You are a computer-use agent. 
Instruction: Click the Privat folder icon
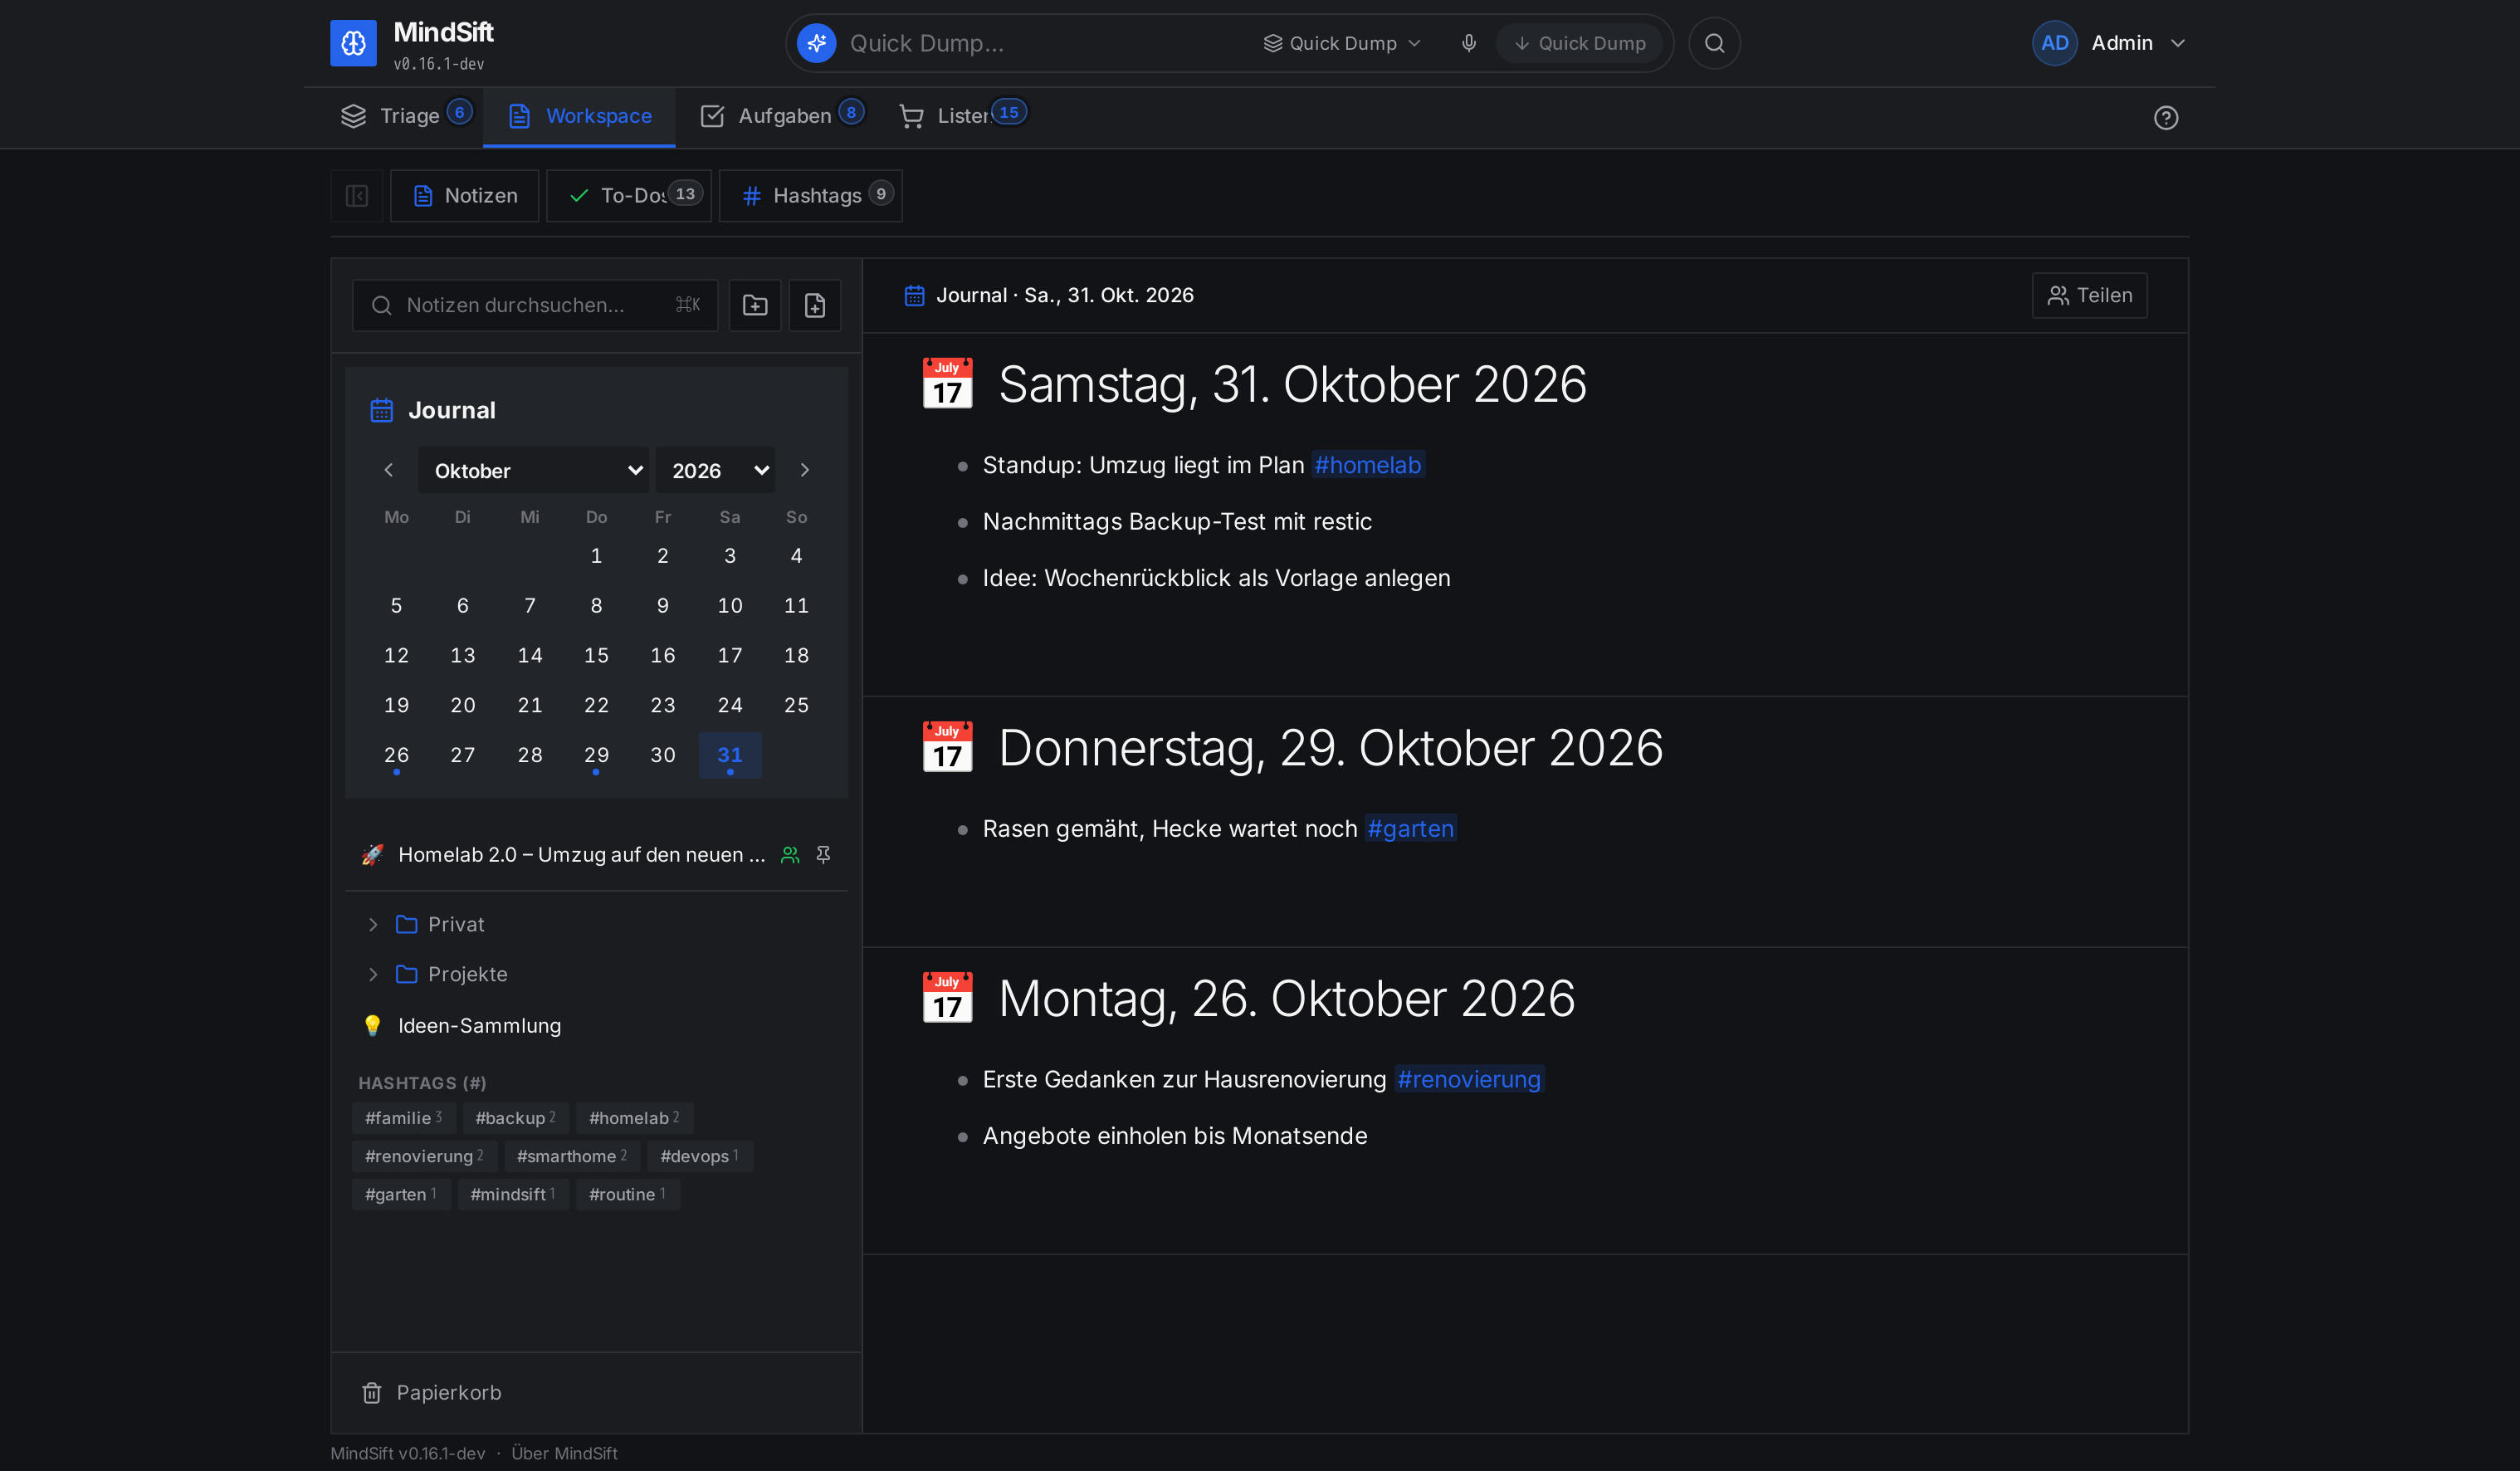pyautogui.click(x=406, y=924)
